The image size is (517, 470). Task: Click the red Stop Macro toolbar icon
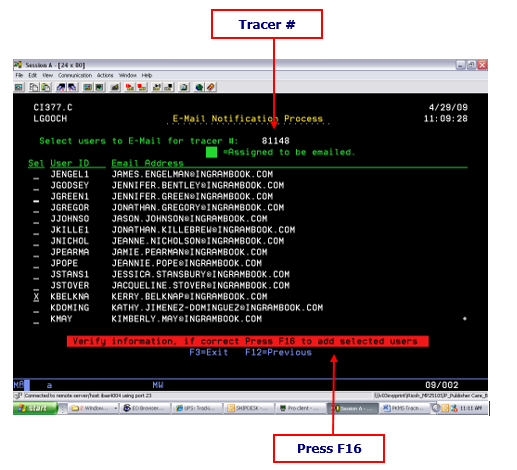coord(142,87)
